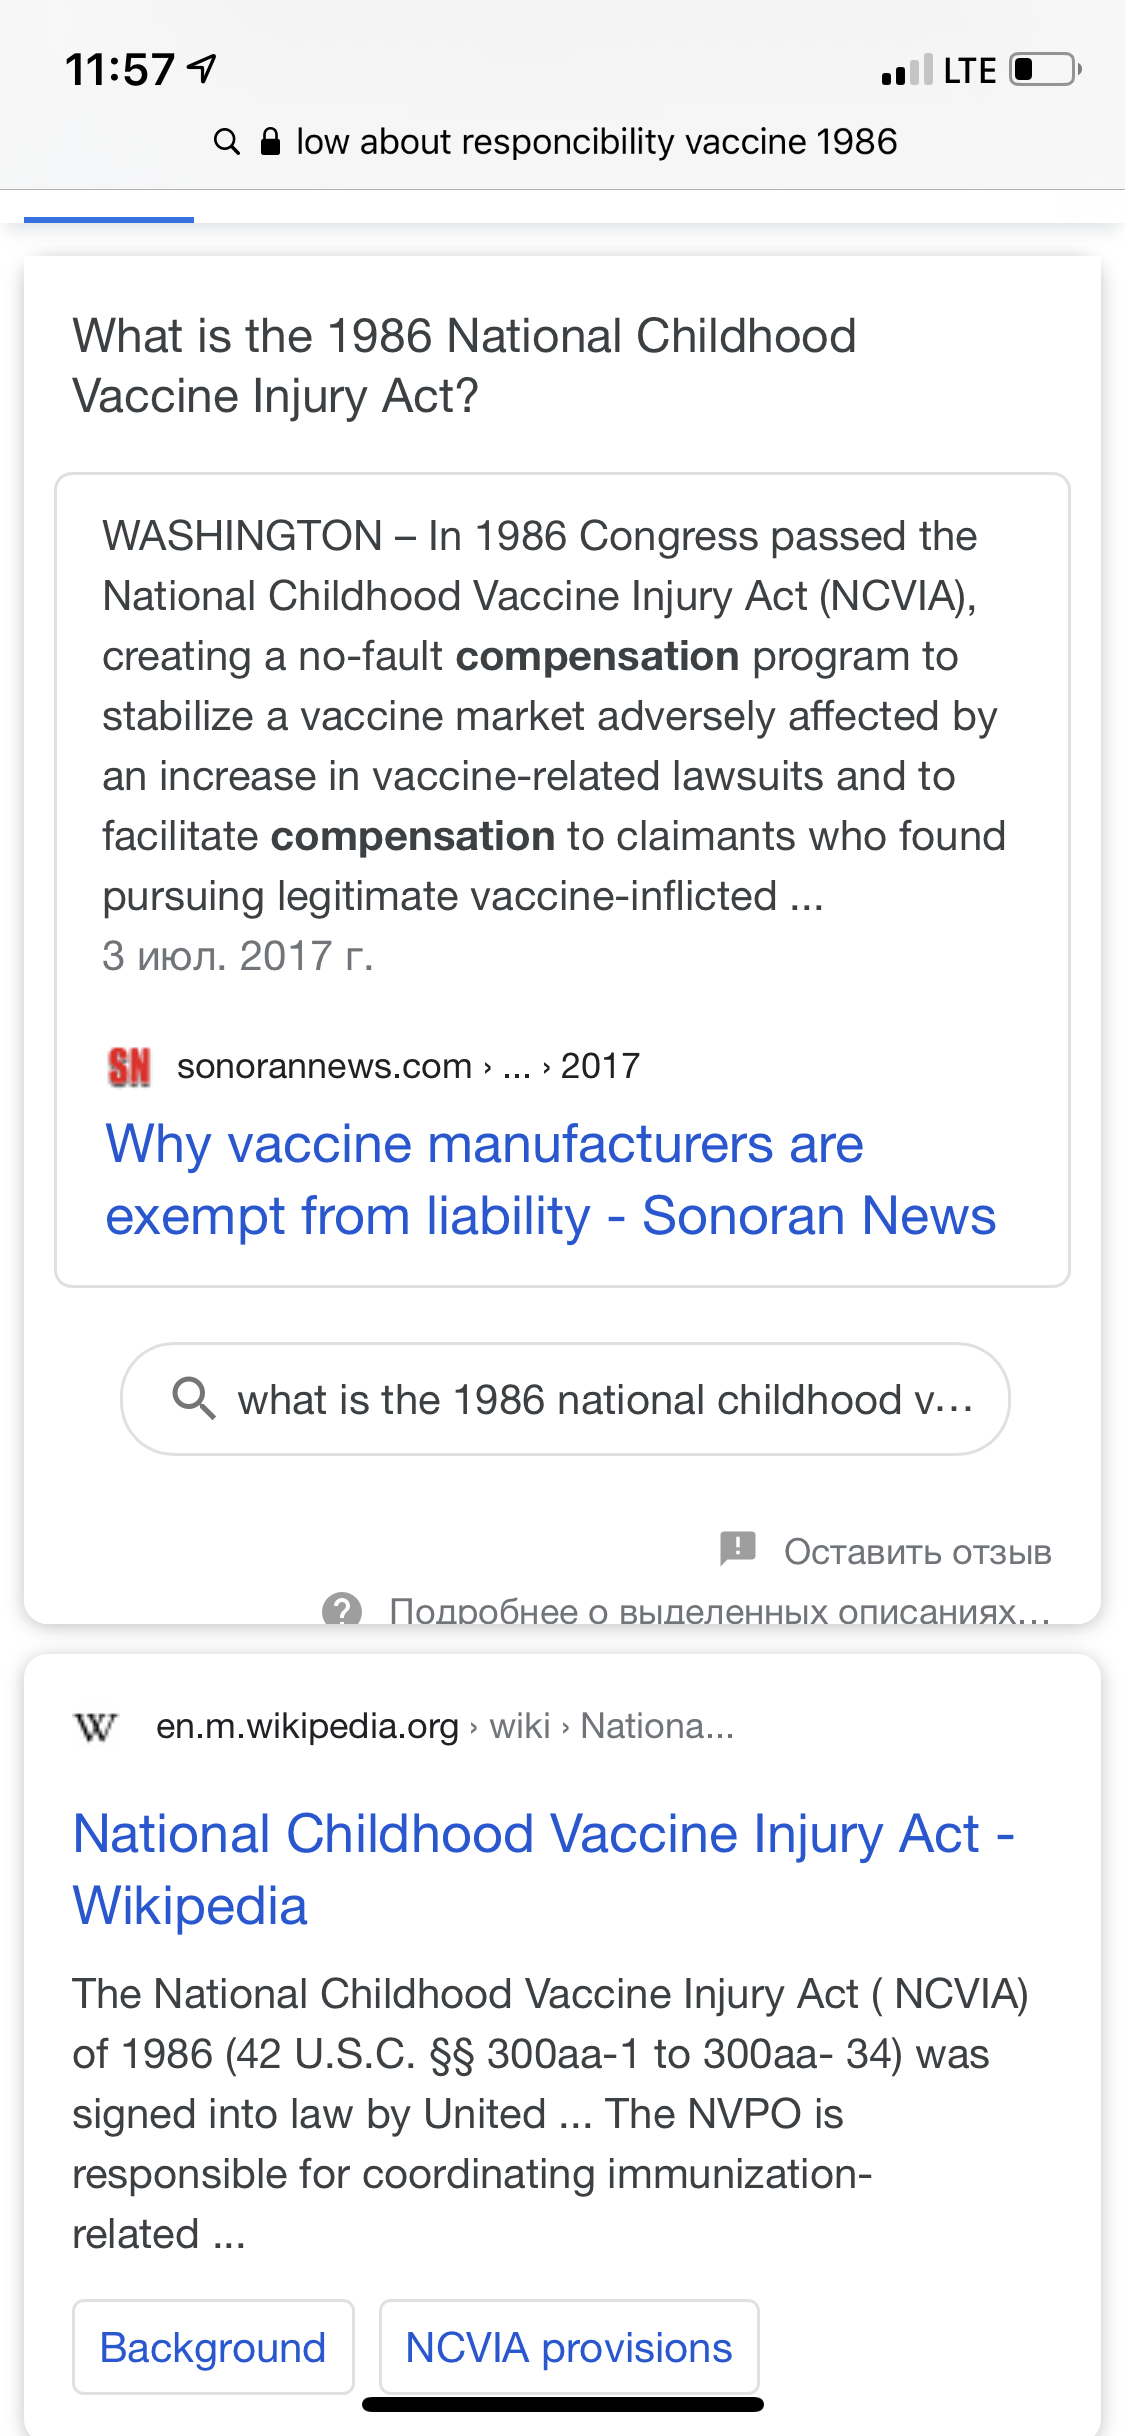Tap the cellular signal bars icon
This screenshot has width=1125, height=2436.
point(907,71)
